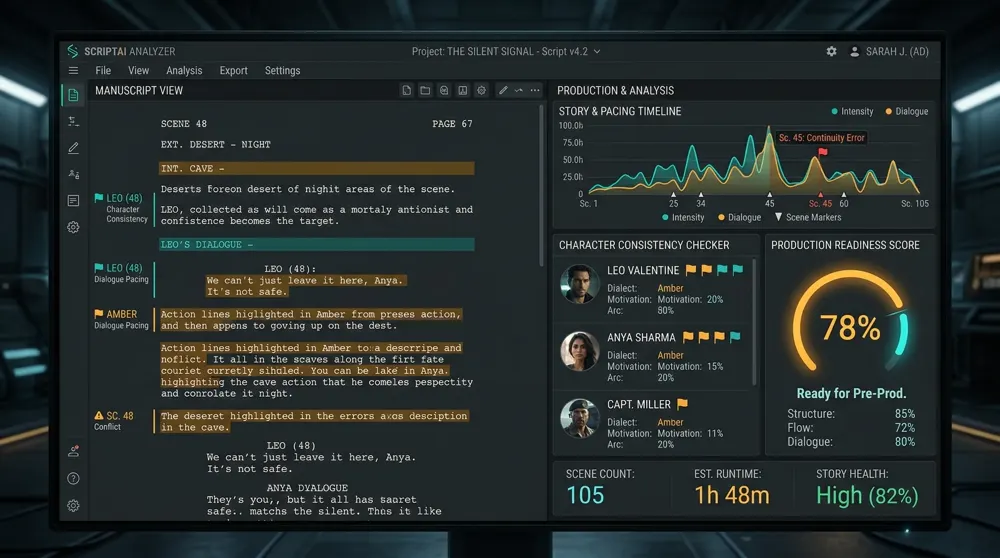Select Leo Valentine's portrait thumbnail
The image size is (1000, 558).
click(579, 284)
